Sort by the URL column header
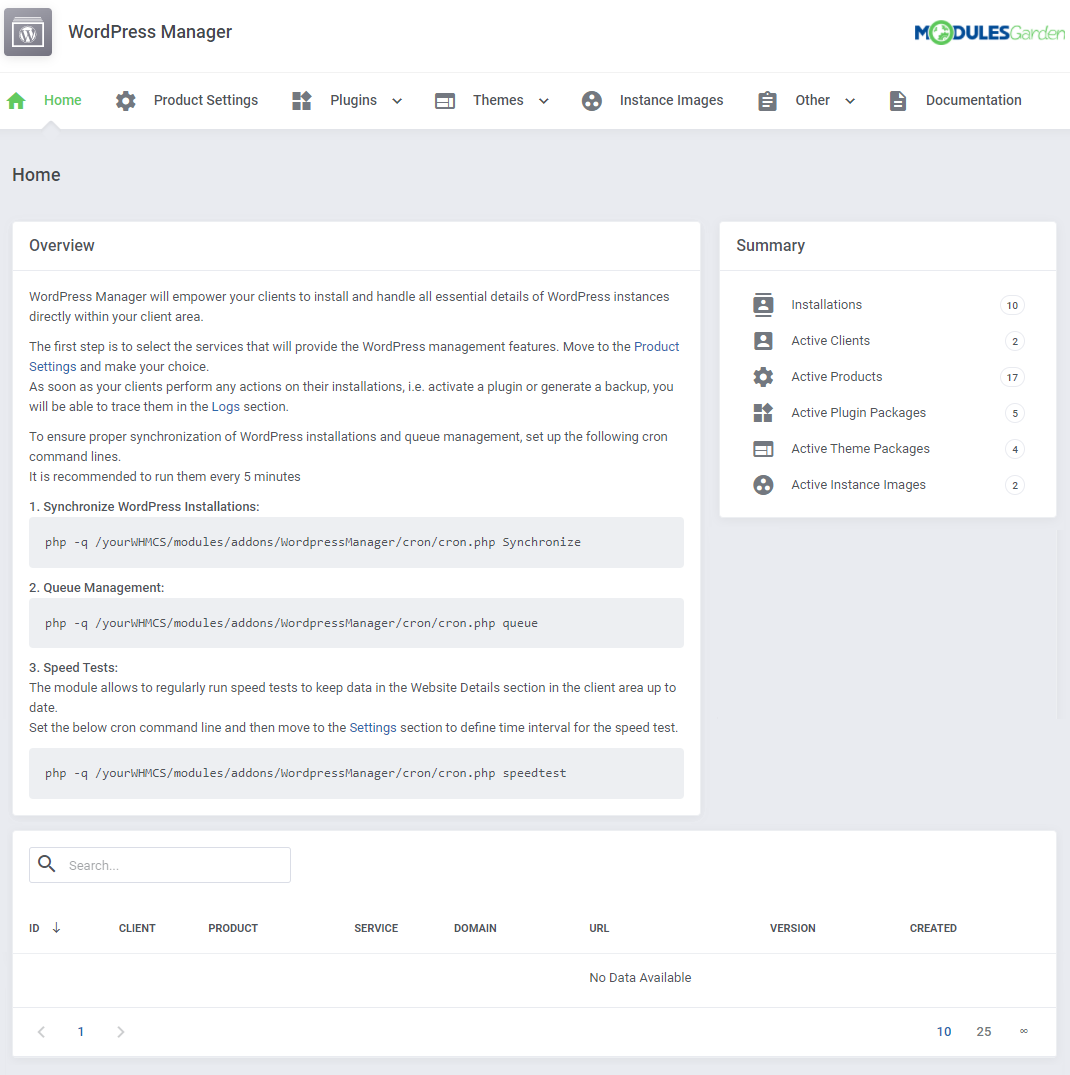 click(599, 928)
